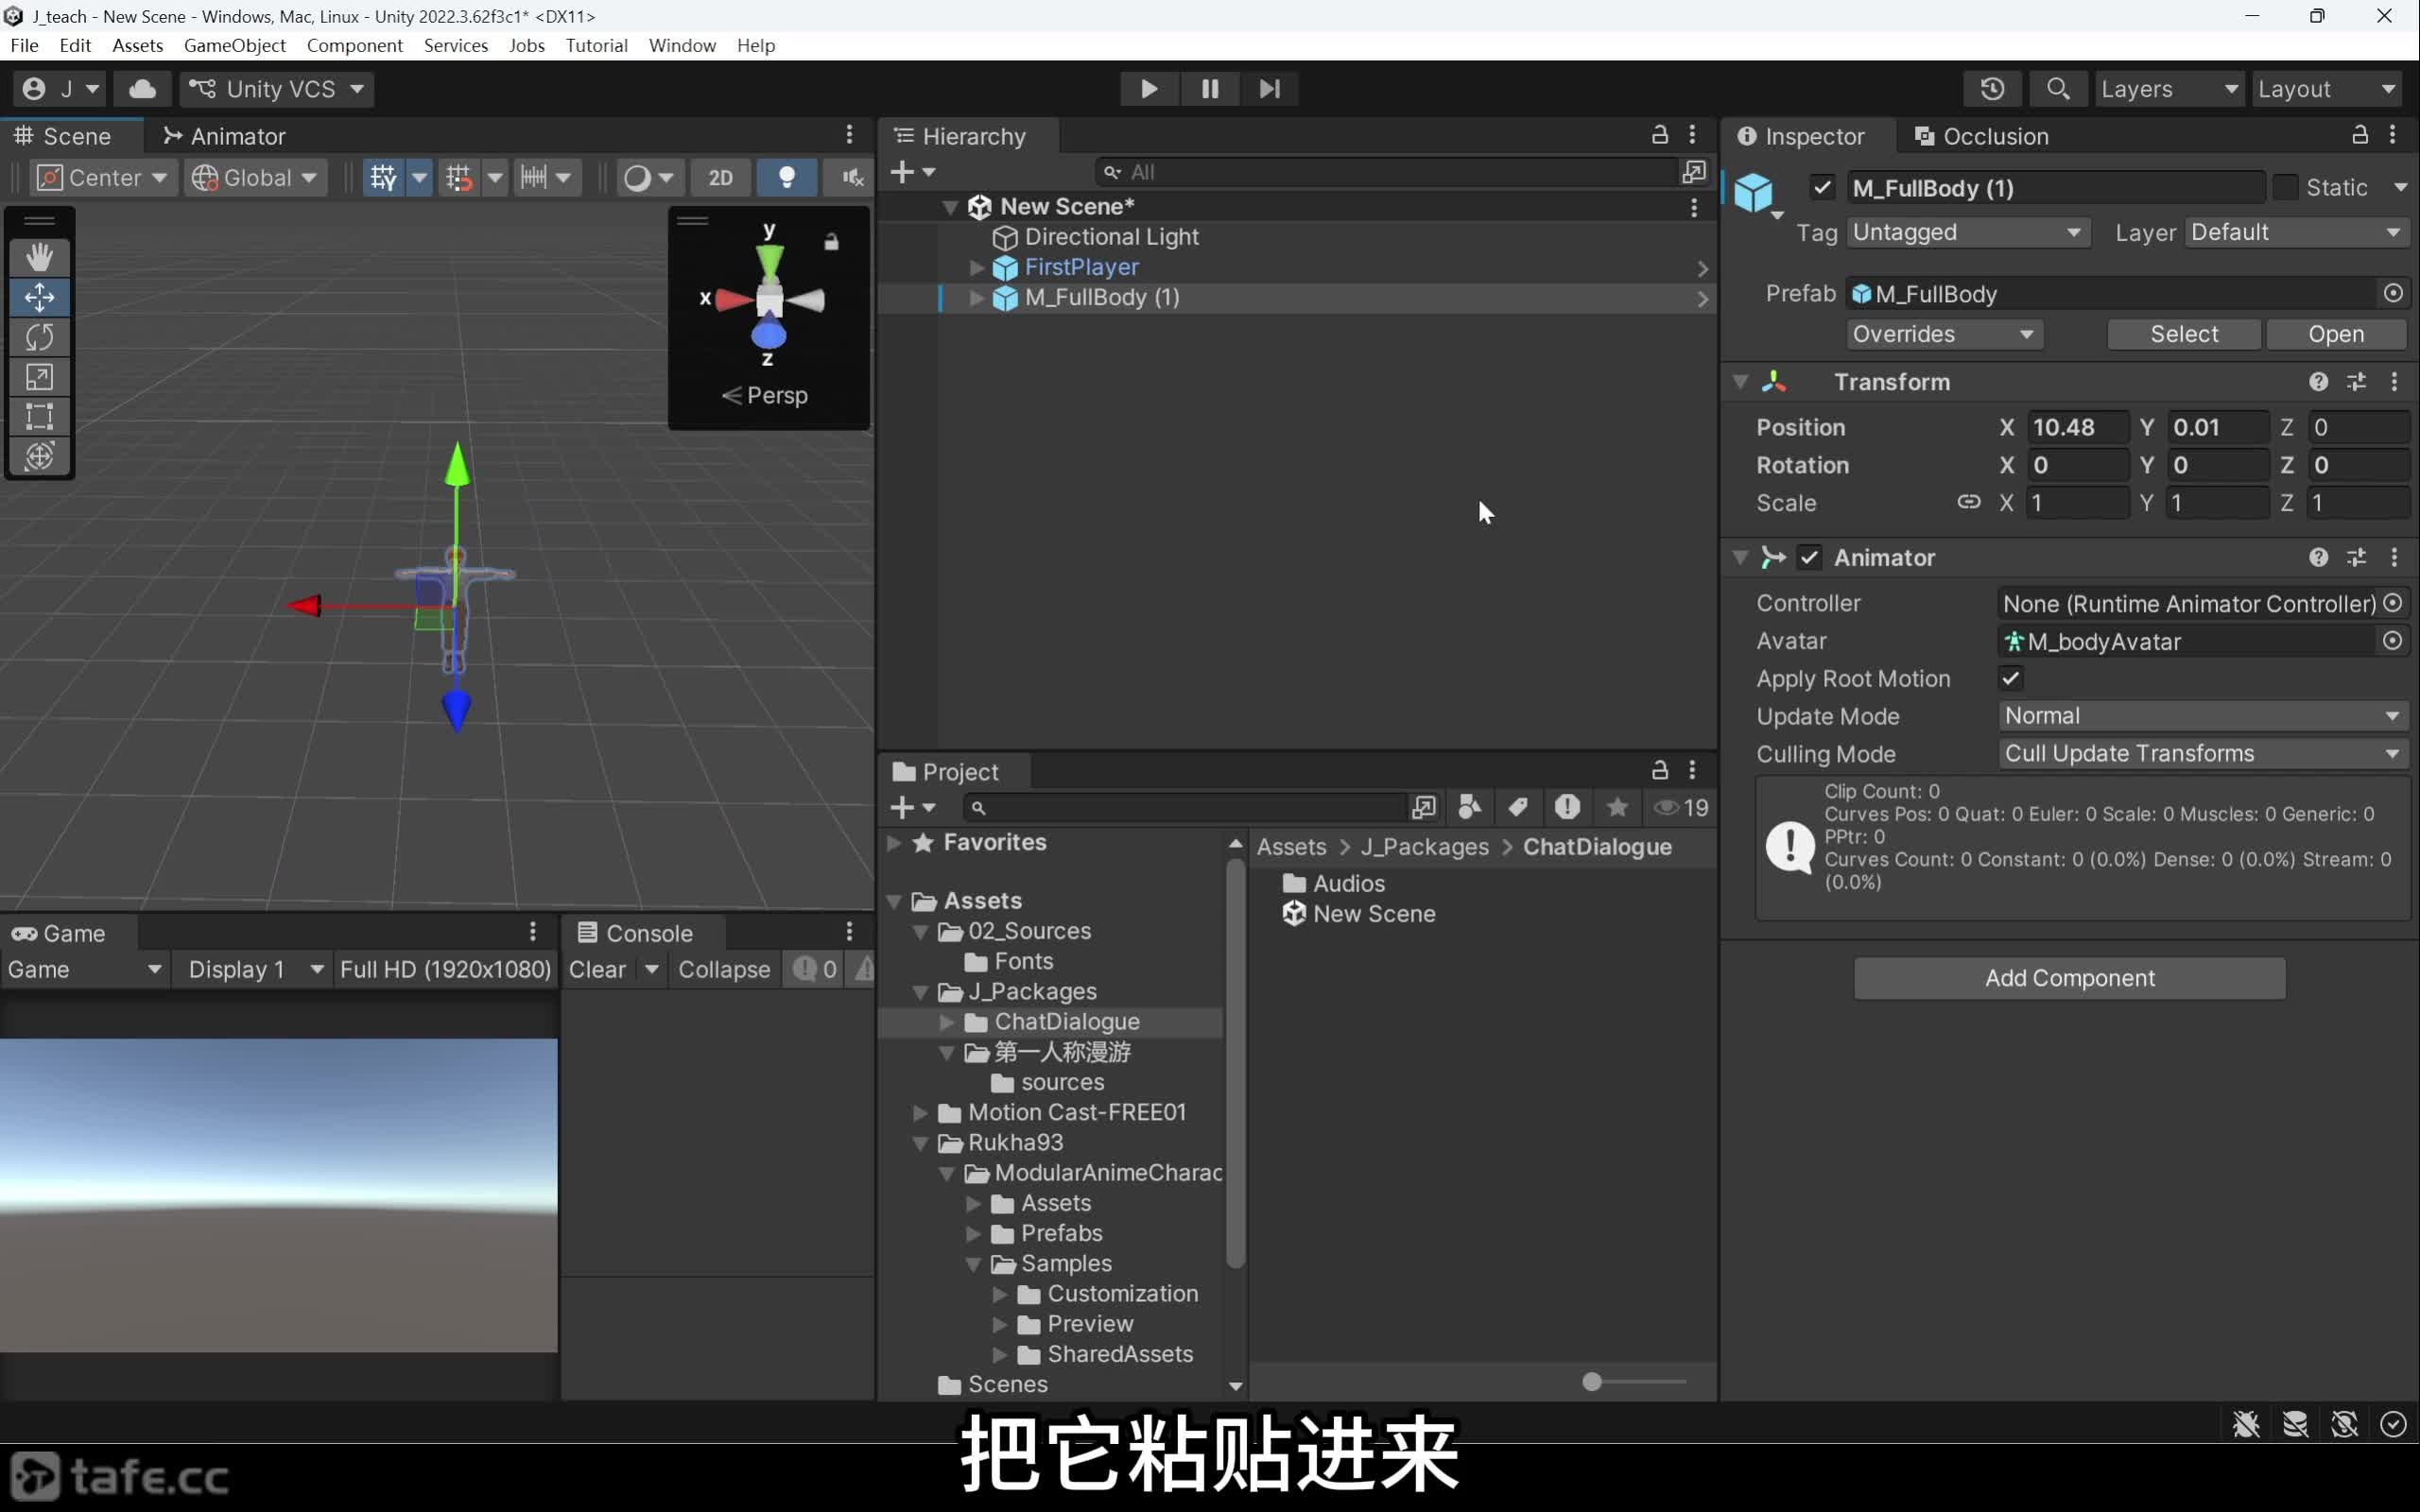Viewport: 2420px width, 1512px height.
Task: Switch to the Animator tab
Action: [225, 136]
